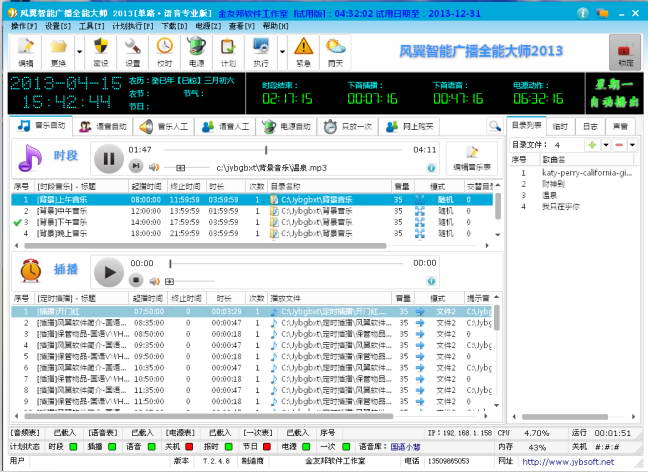Viewport: 648px width, 472px height.
Task: Open the 操作 menu
Action: coord(24,26)
